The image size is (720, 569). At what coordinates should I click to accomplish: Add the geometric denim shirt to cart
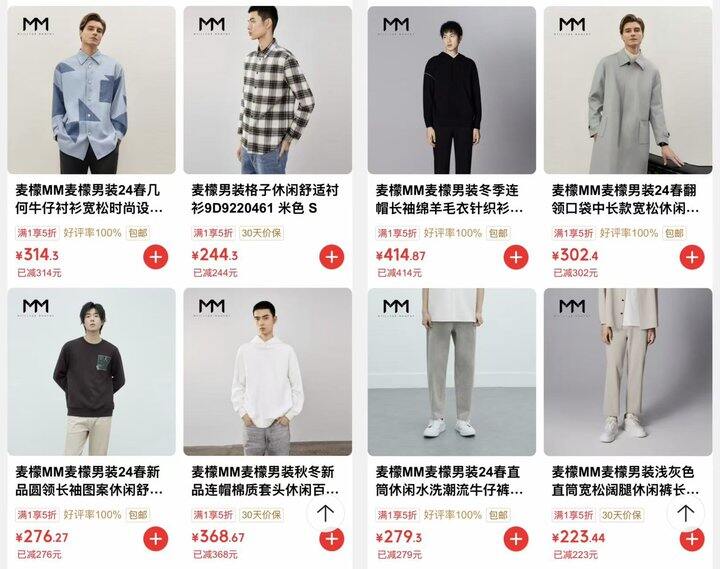[x=156, y=257]
